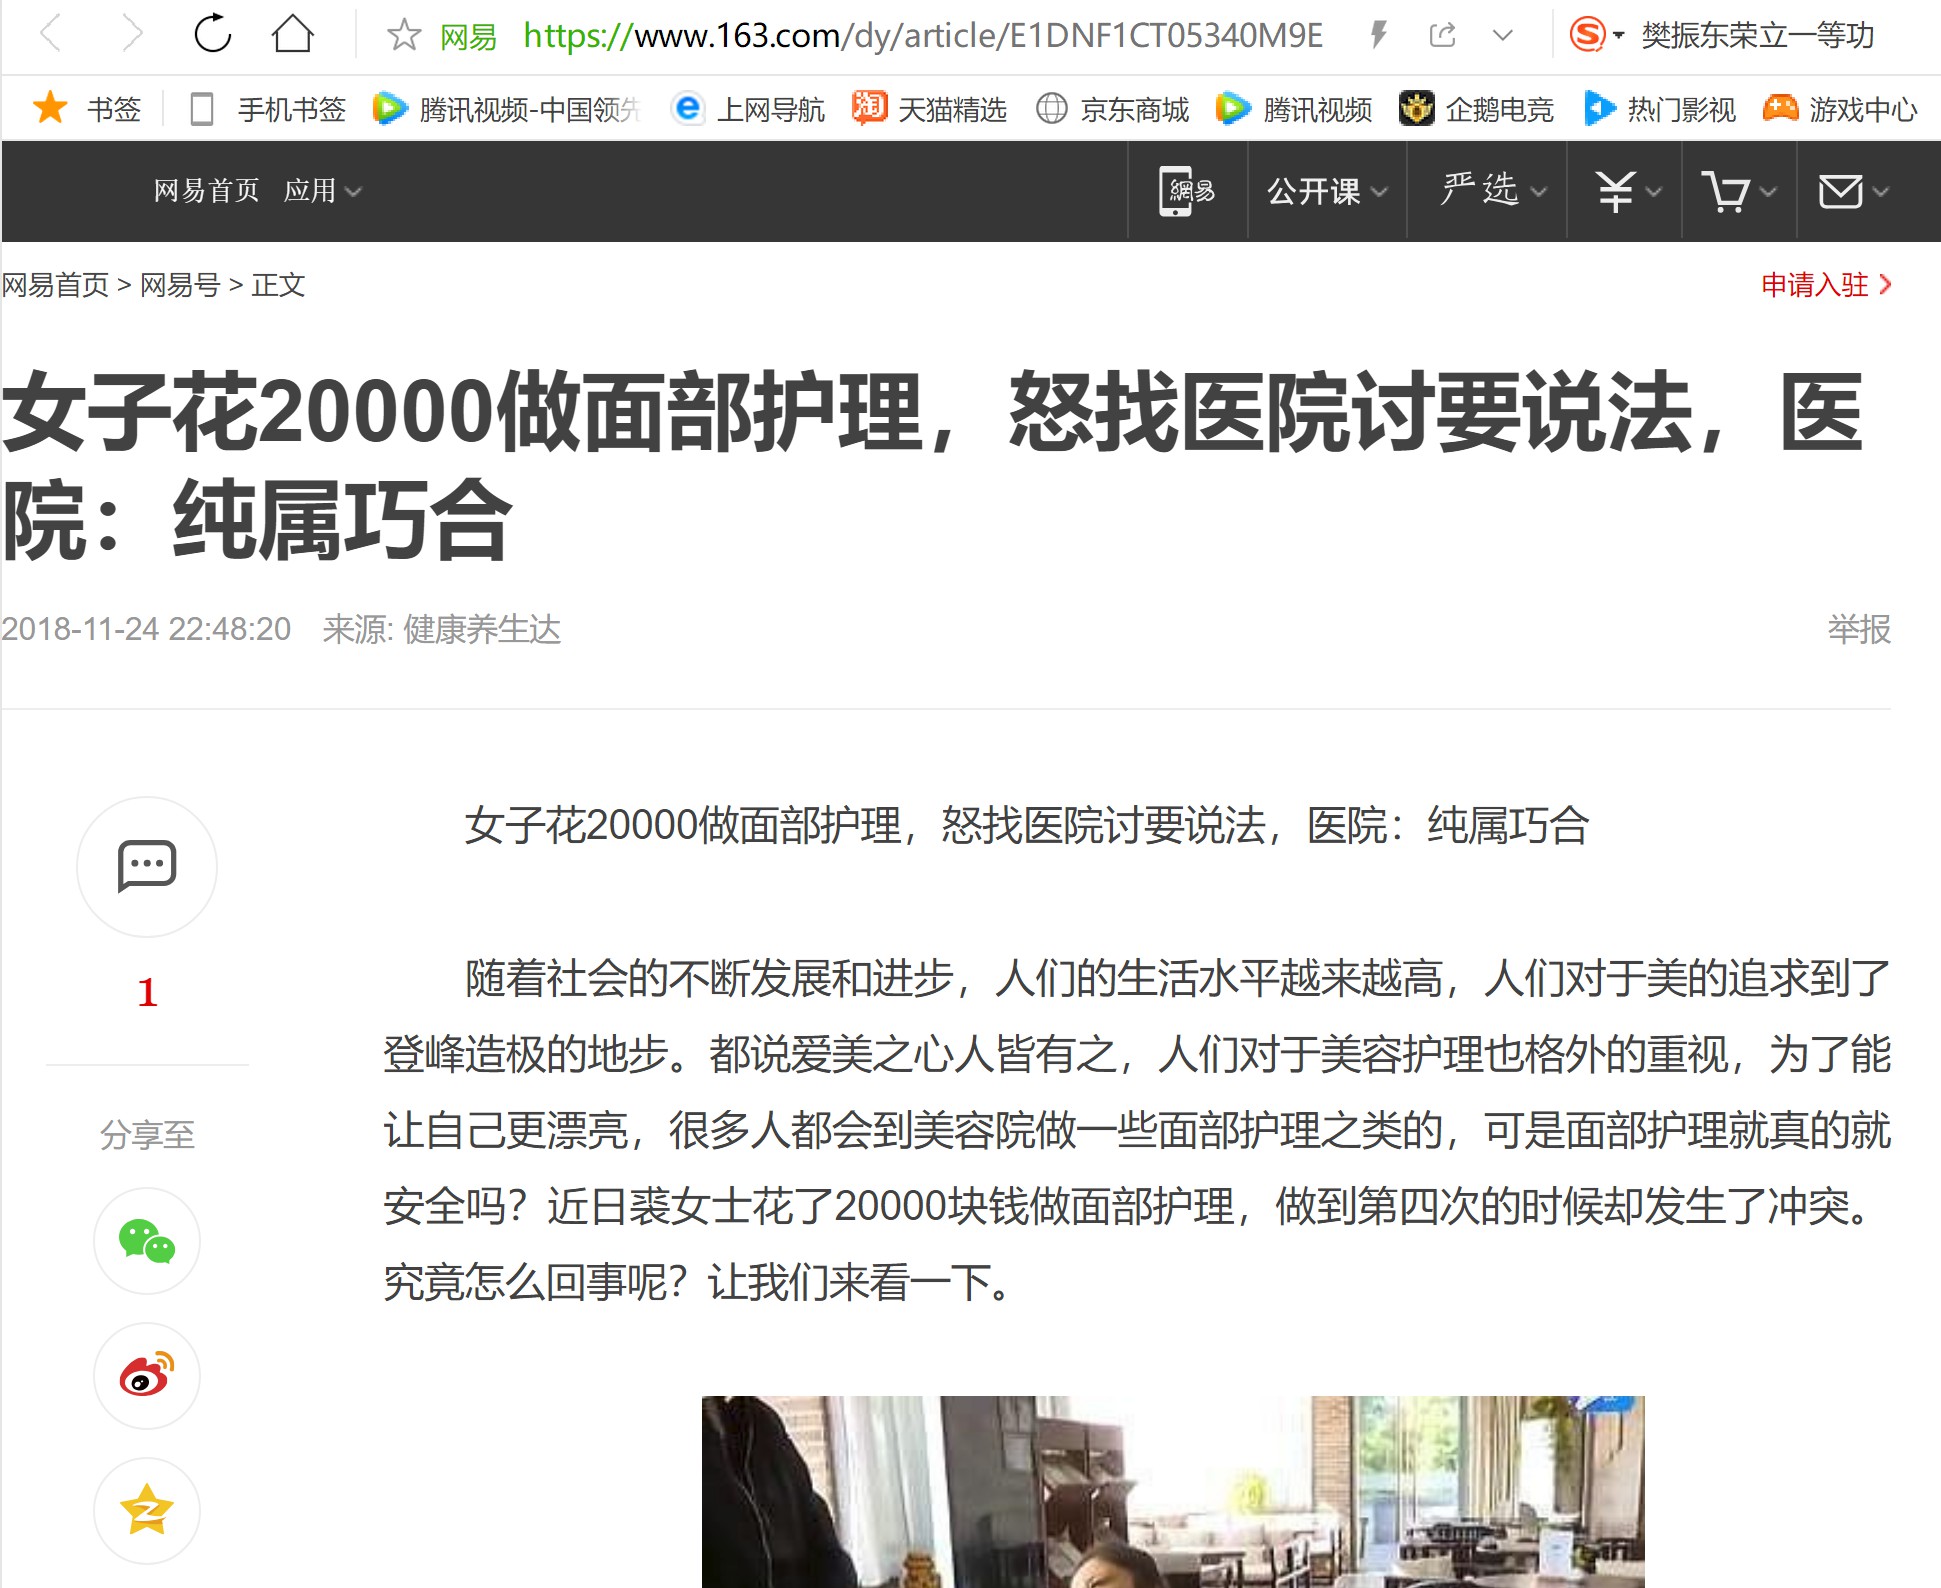
Task: Click the address bar URL field
Action: point(923,36)
